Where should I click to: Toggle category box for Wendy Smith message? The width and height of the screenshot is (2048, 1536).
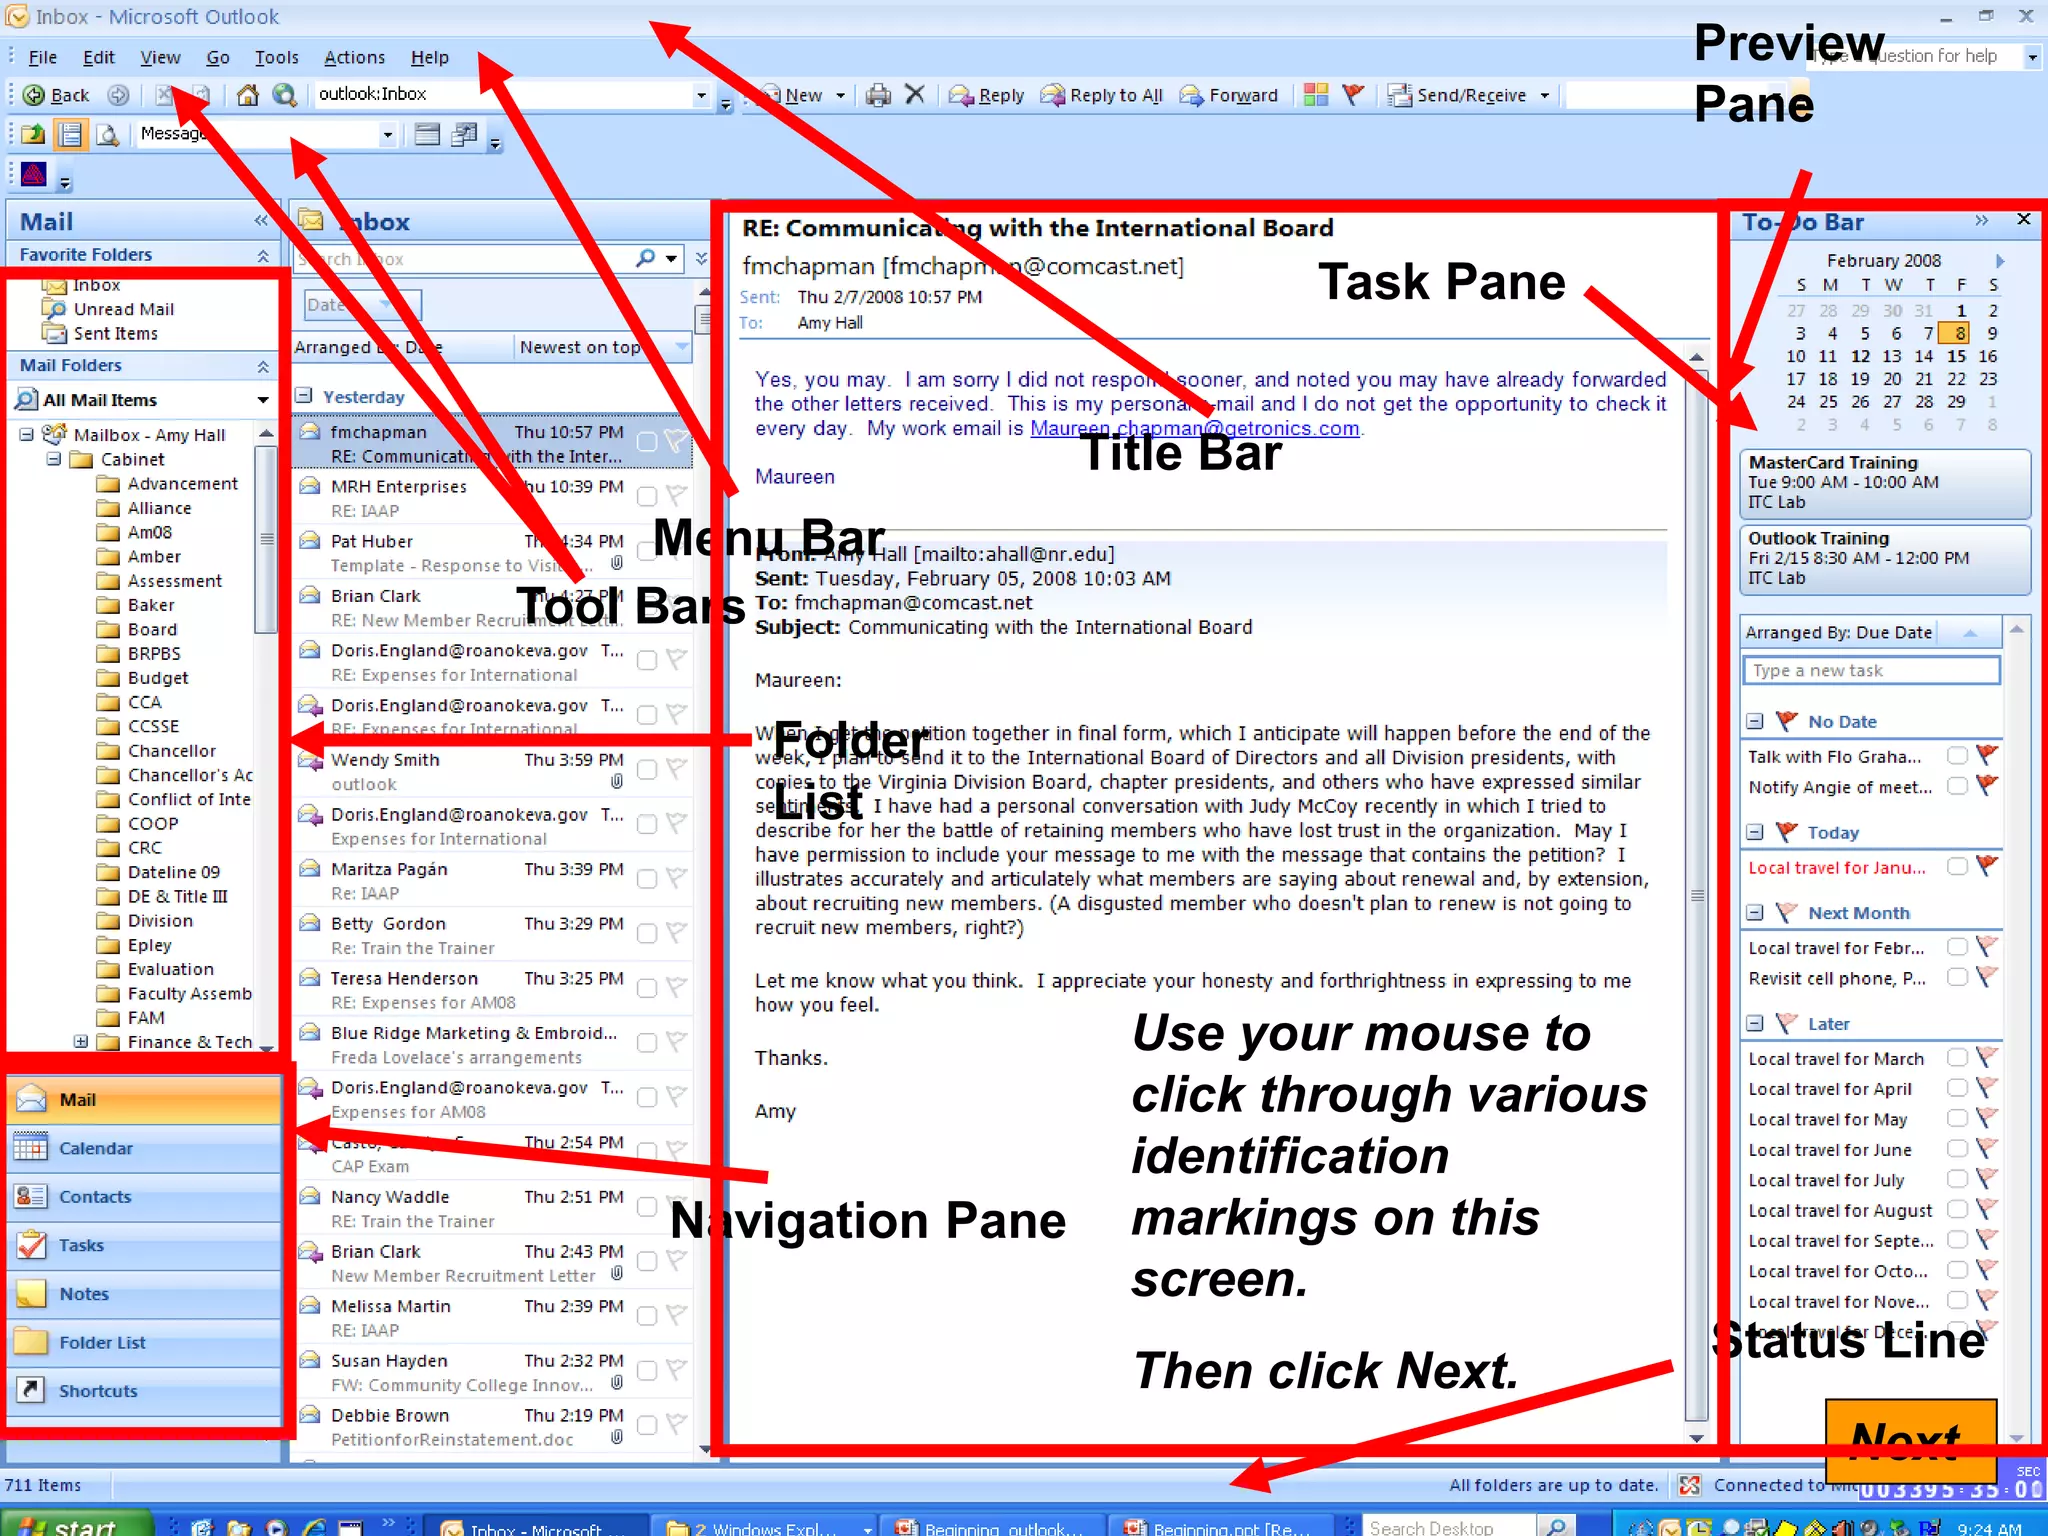point(647,769)
